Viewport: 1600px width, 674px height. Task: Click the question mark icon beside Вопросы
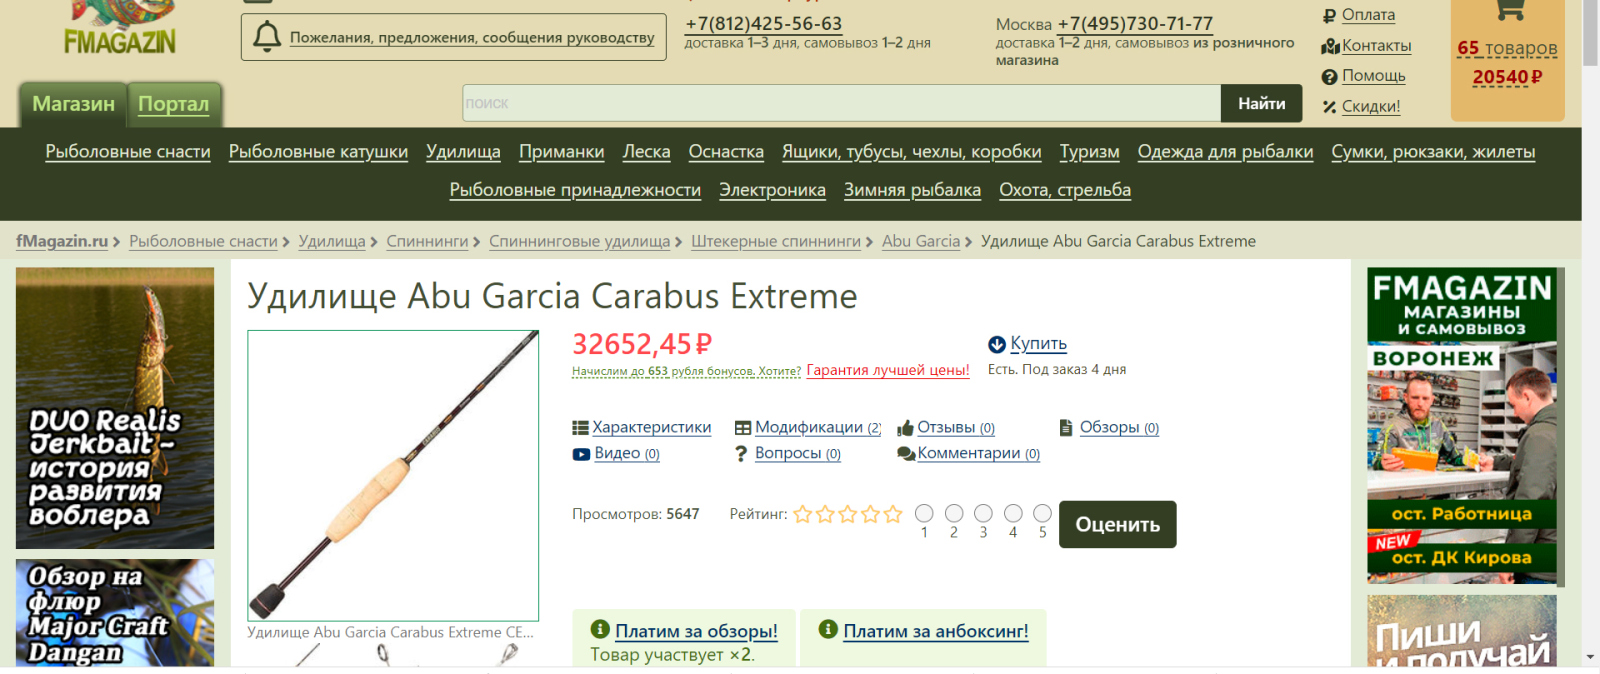click(741, 454)
